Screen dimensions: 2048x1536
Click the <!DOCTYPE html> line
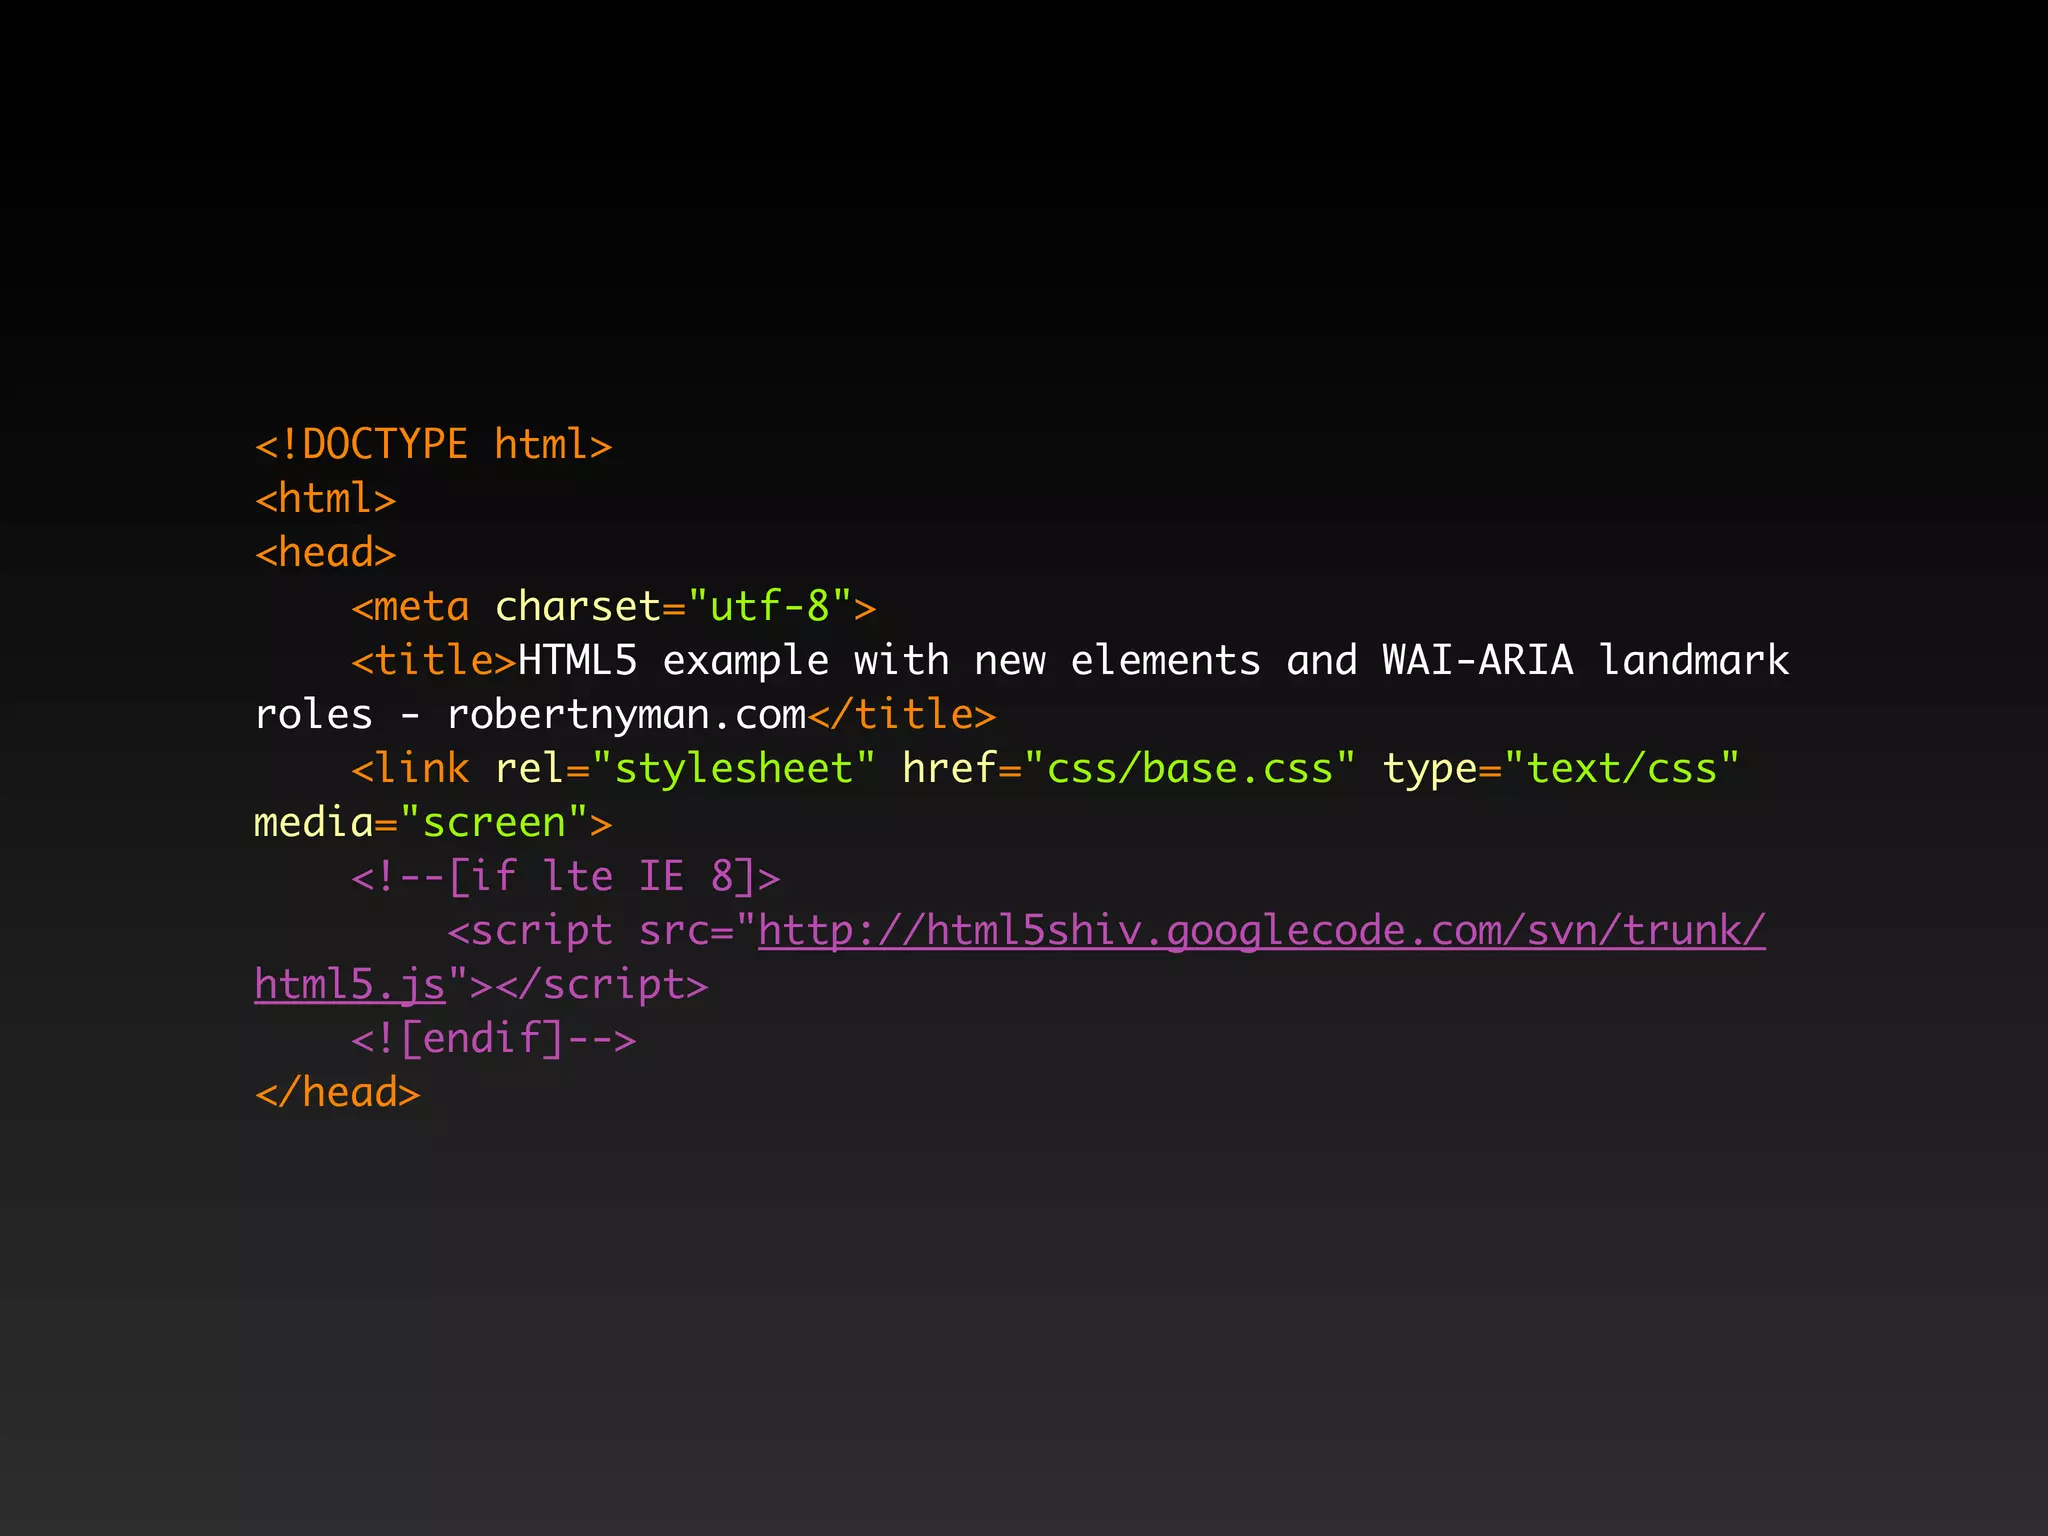tap(433, 445)
